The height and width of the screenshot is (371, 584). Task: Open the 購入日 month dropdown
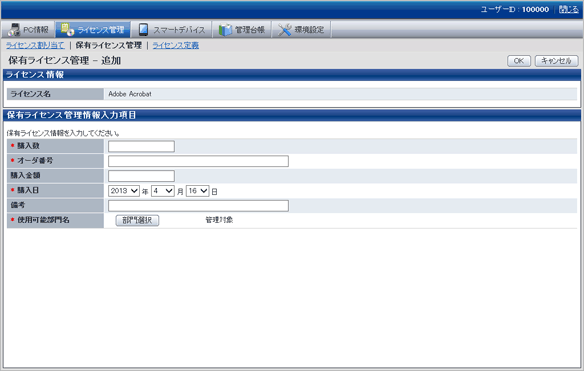(163, 191)
